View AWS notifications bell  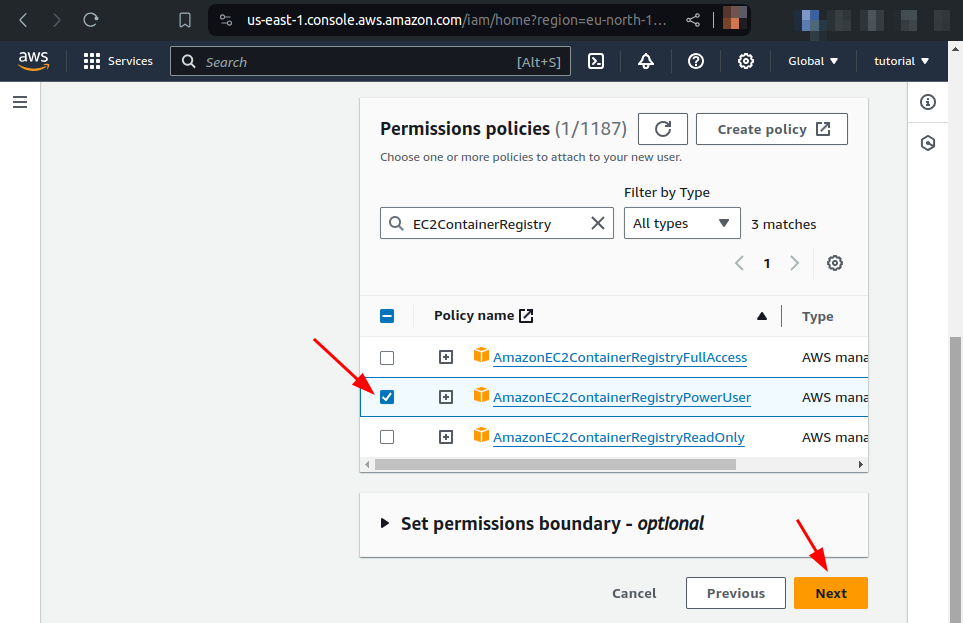tap(645, 61)
